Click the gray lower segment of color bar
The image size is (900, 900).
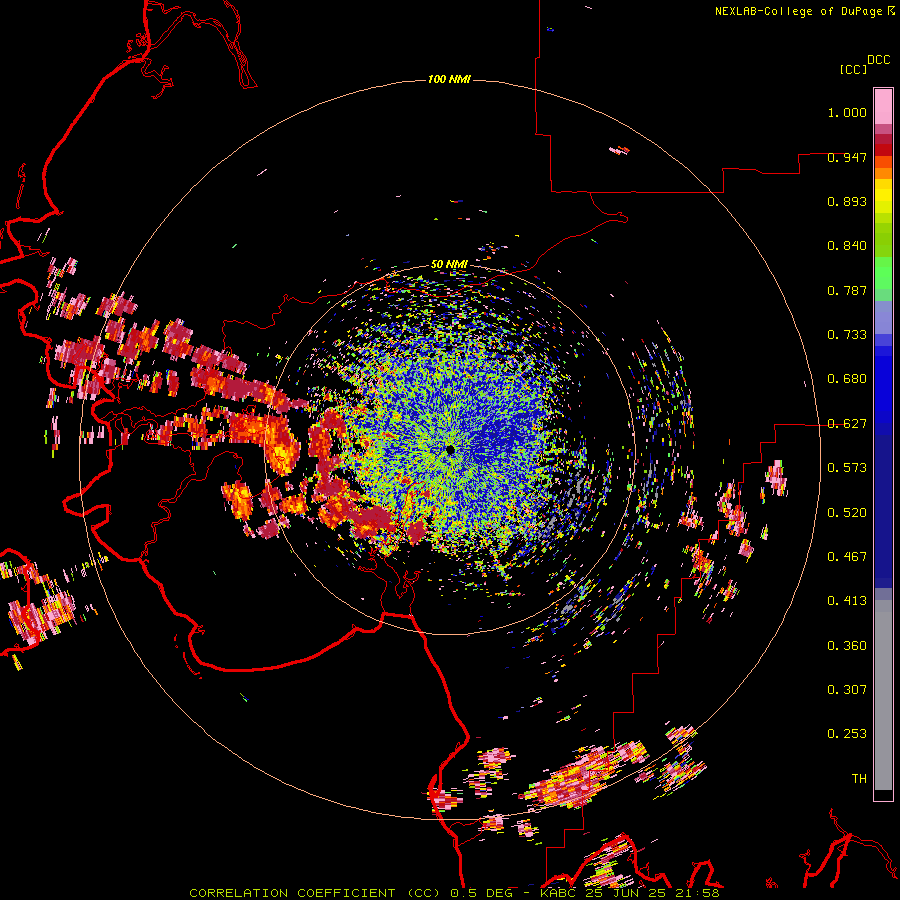883,695
